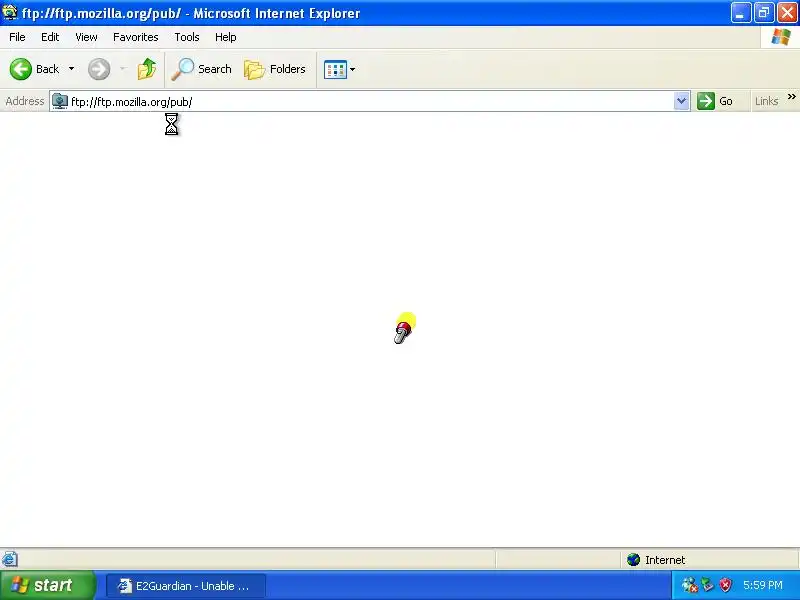Image resolution: width=800 pixels, height=600 pixels.
Task: Click the Go button
Action: point(715,101)
